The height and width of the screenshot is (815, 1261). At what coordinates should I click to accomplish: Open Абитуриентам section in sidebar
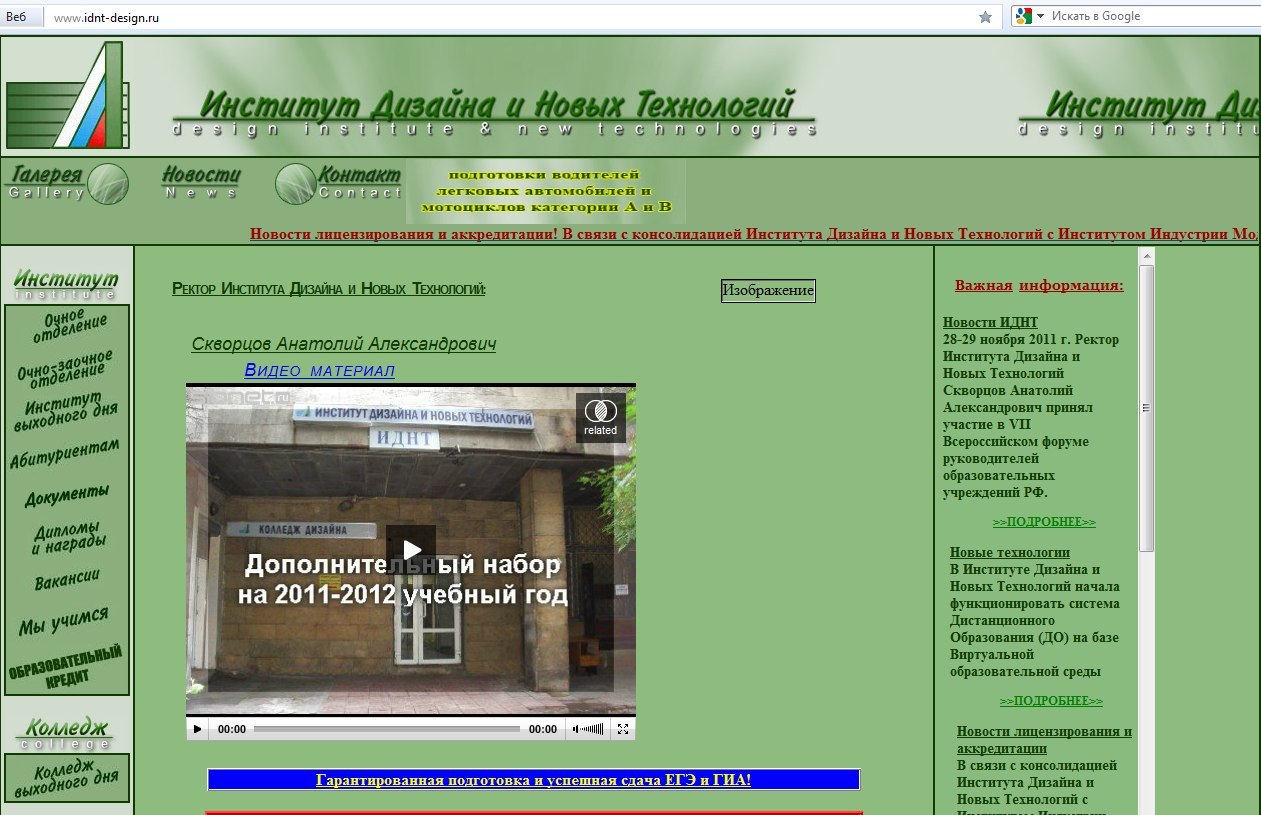coord(65,453)
